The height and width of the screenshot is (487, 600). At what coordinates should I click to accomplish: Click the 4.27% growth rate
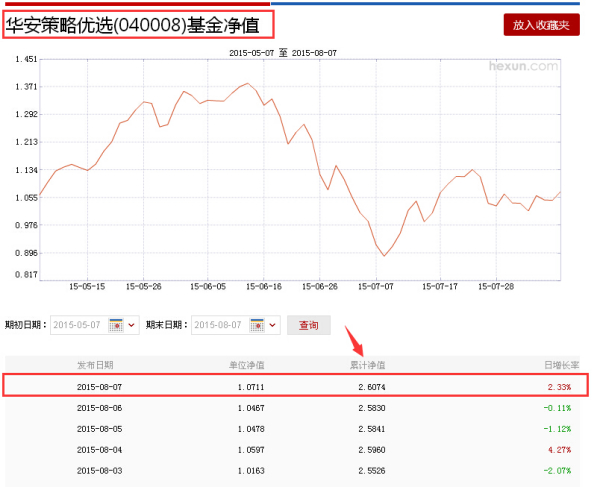pos(559,450)
